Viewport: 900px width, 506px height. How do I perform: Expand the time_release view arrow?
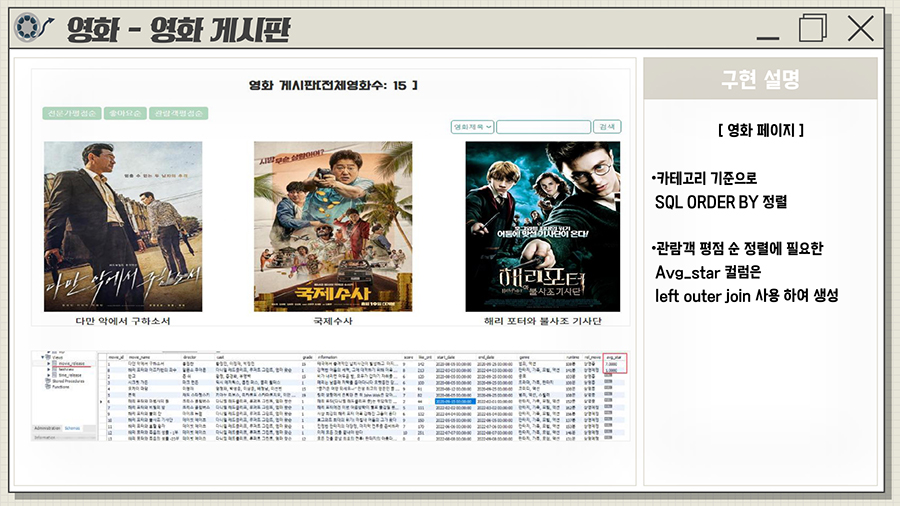tap(49, 375)
